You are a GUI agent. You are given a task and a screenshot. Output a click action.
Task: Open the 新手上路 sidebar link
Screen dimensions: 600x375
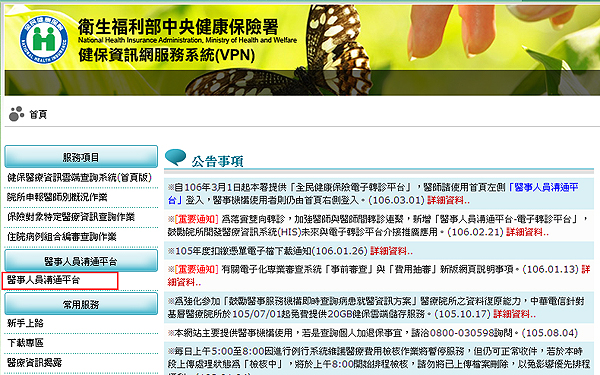(x=25, y=323)
